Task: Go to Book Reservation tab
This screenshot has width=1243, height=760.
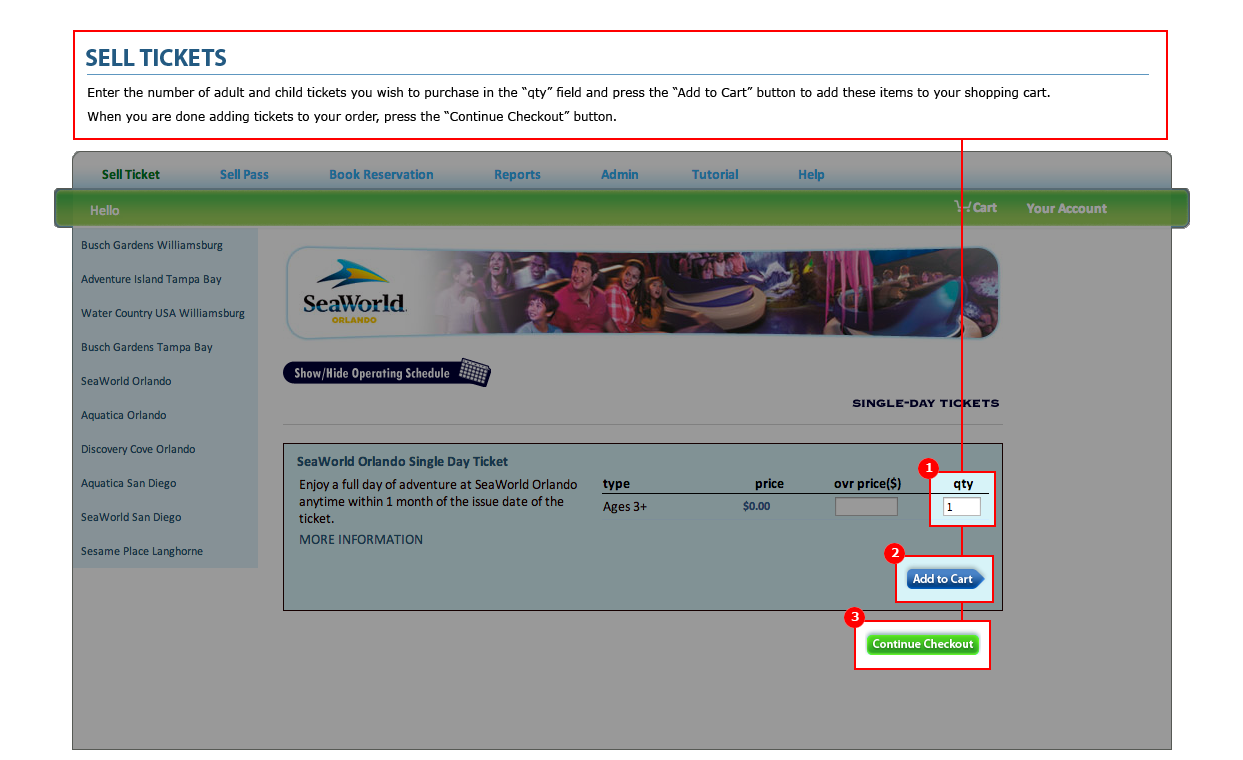Action: tap(381, 174)
